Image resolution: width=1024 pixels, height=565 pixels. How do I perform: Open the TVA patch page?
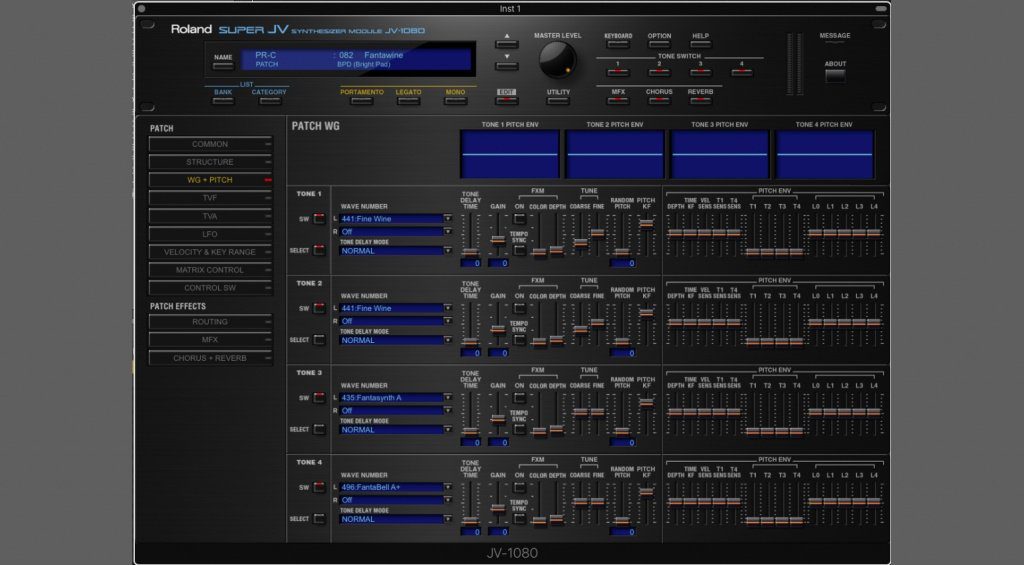point(210,216)
